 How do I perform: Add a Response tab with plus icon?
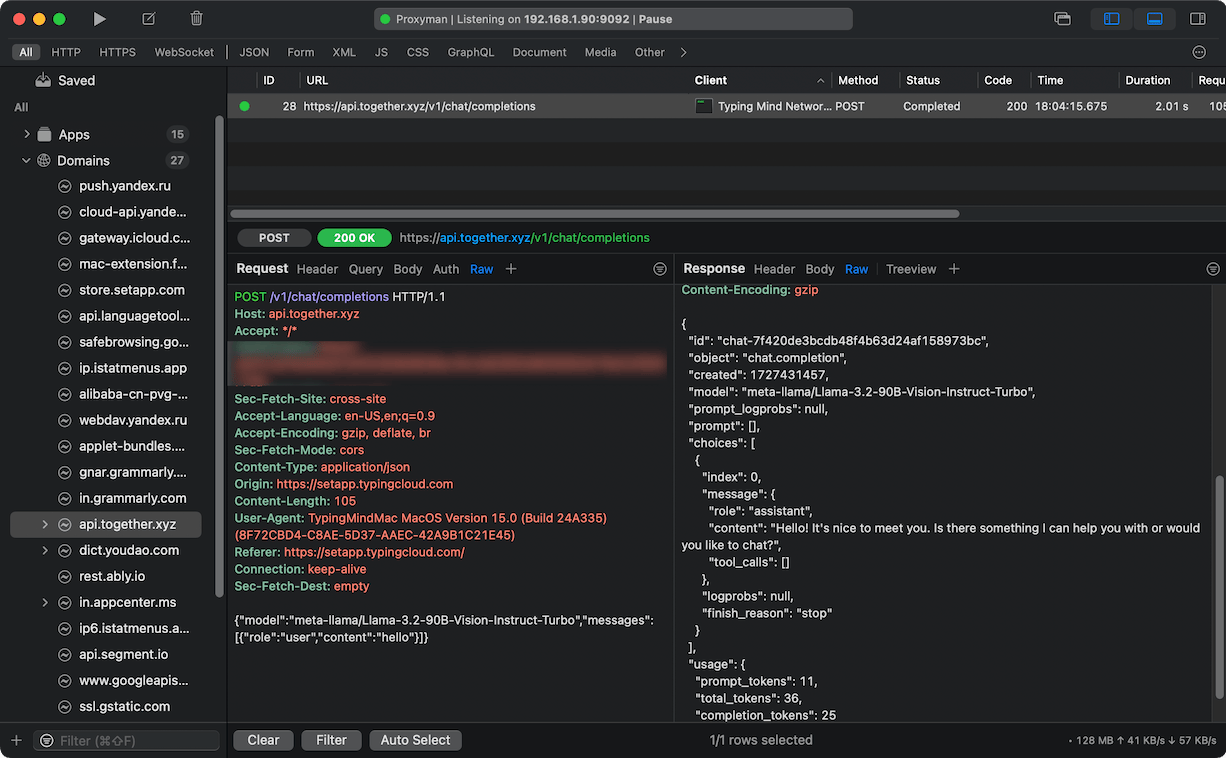click(954, 269)
